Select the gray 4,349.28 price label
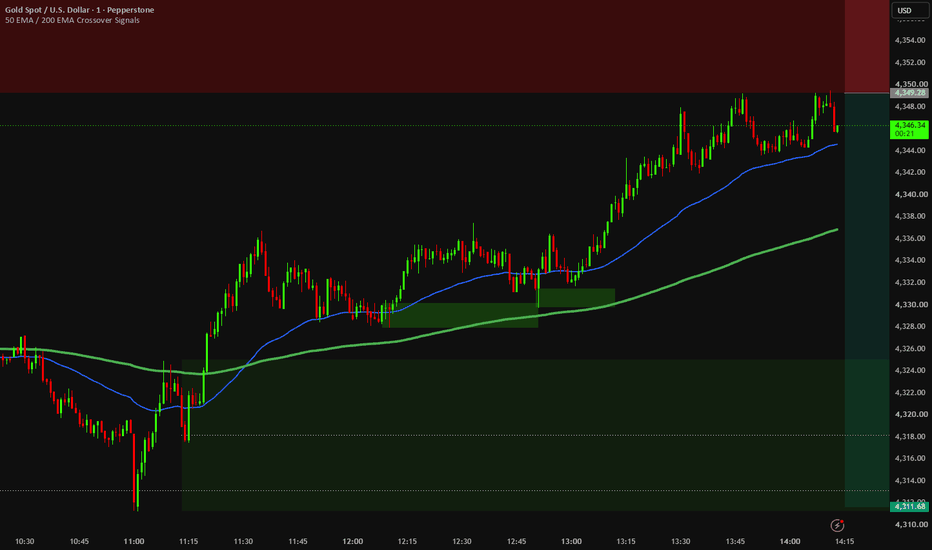The width and height of the screenshot is (932, 550). [x=910, y=93]
